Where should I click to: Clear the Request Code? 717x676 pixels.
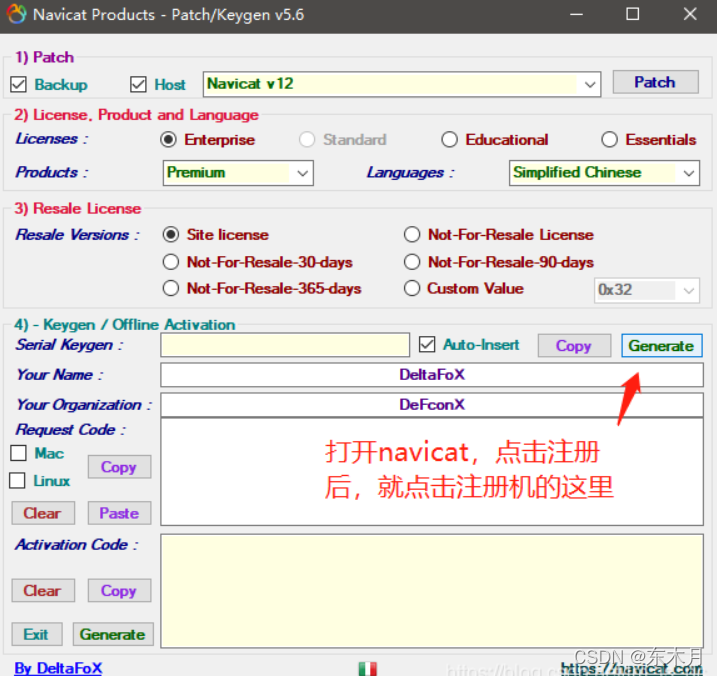coord(43,513)
